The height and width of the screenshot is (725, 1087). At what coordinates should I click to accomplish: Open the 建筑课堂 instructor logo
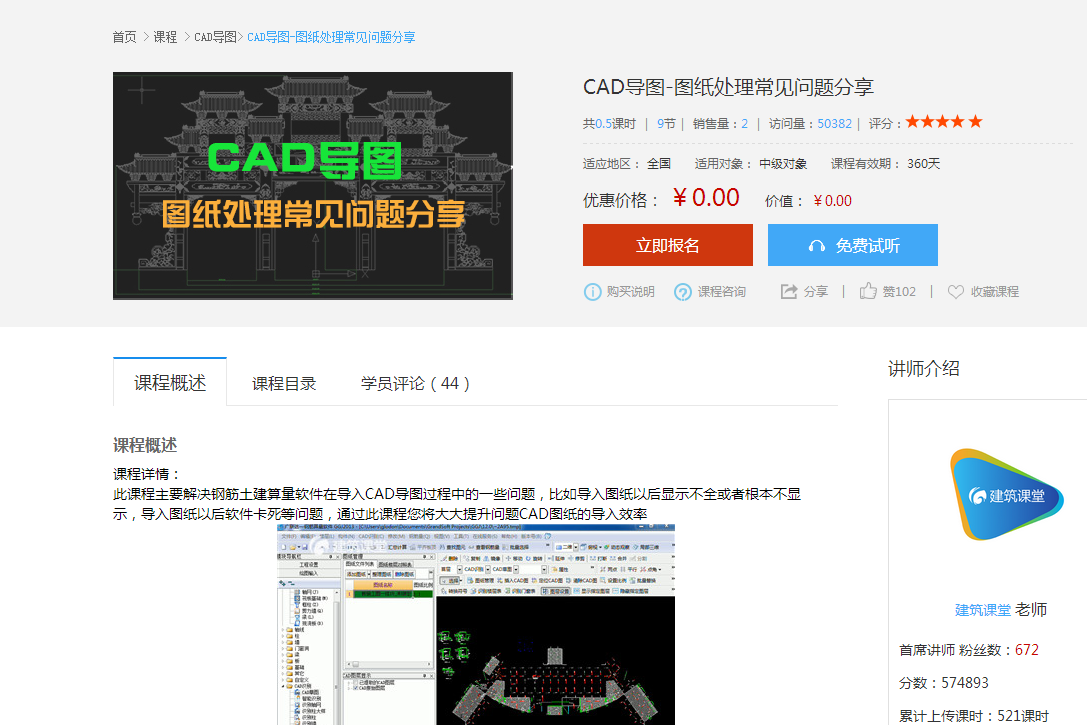click(x=1006, y=494)
